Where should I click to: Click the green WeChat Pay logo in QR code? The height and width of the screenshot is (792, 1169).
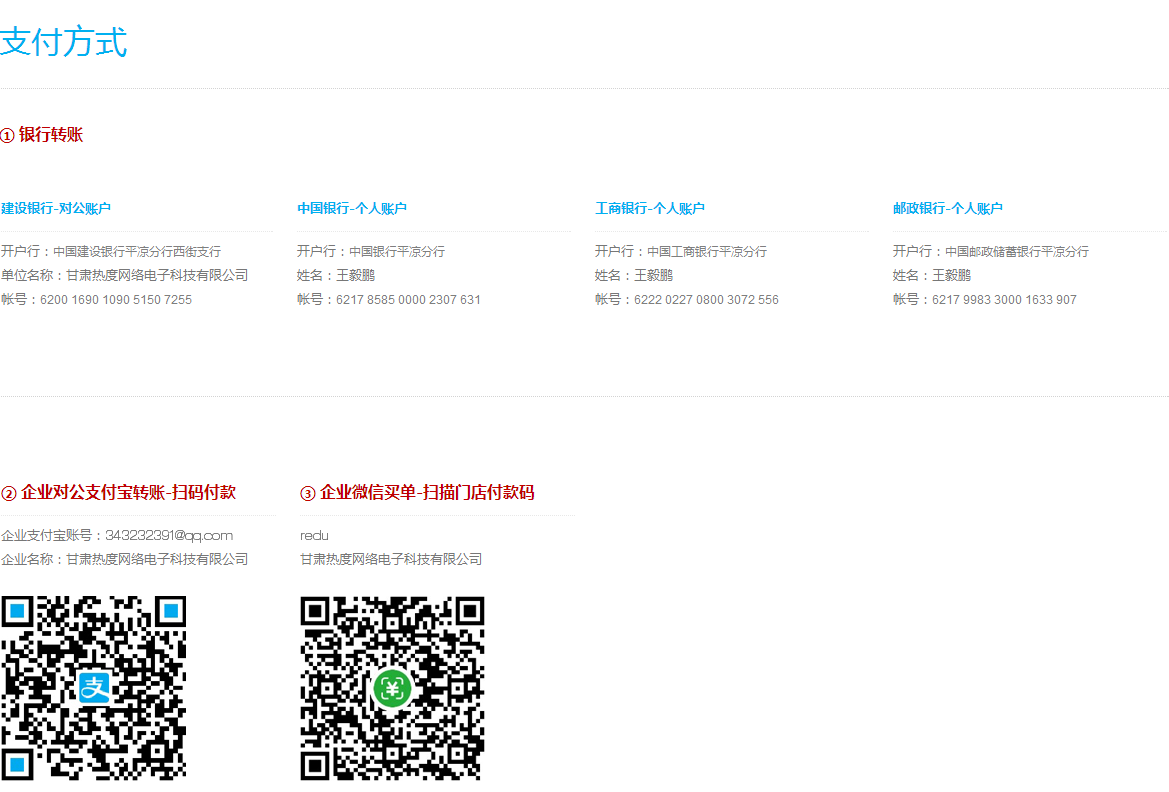pos(392,688)
